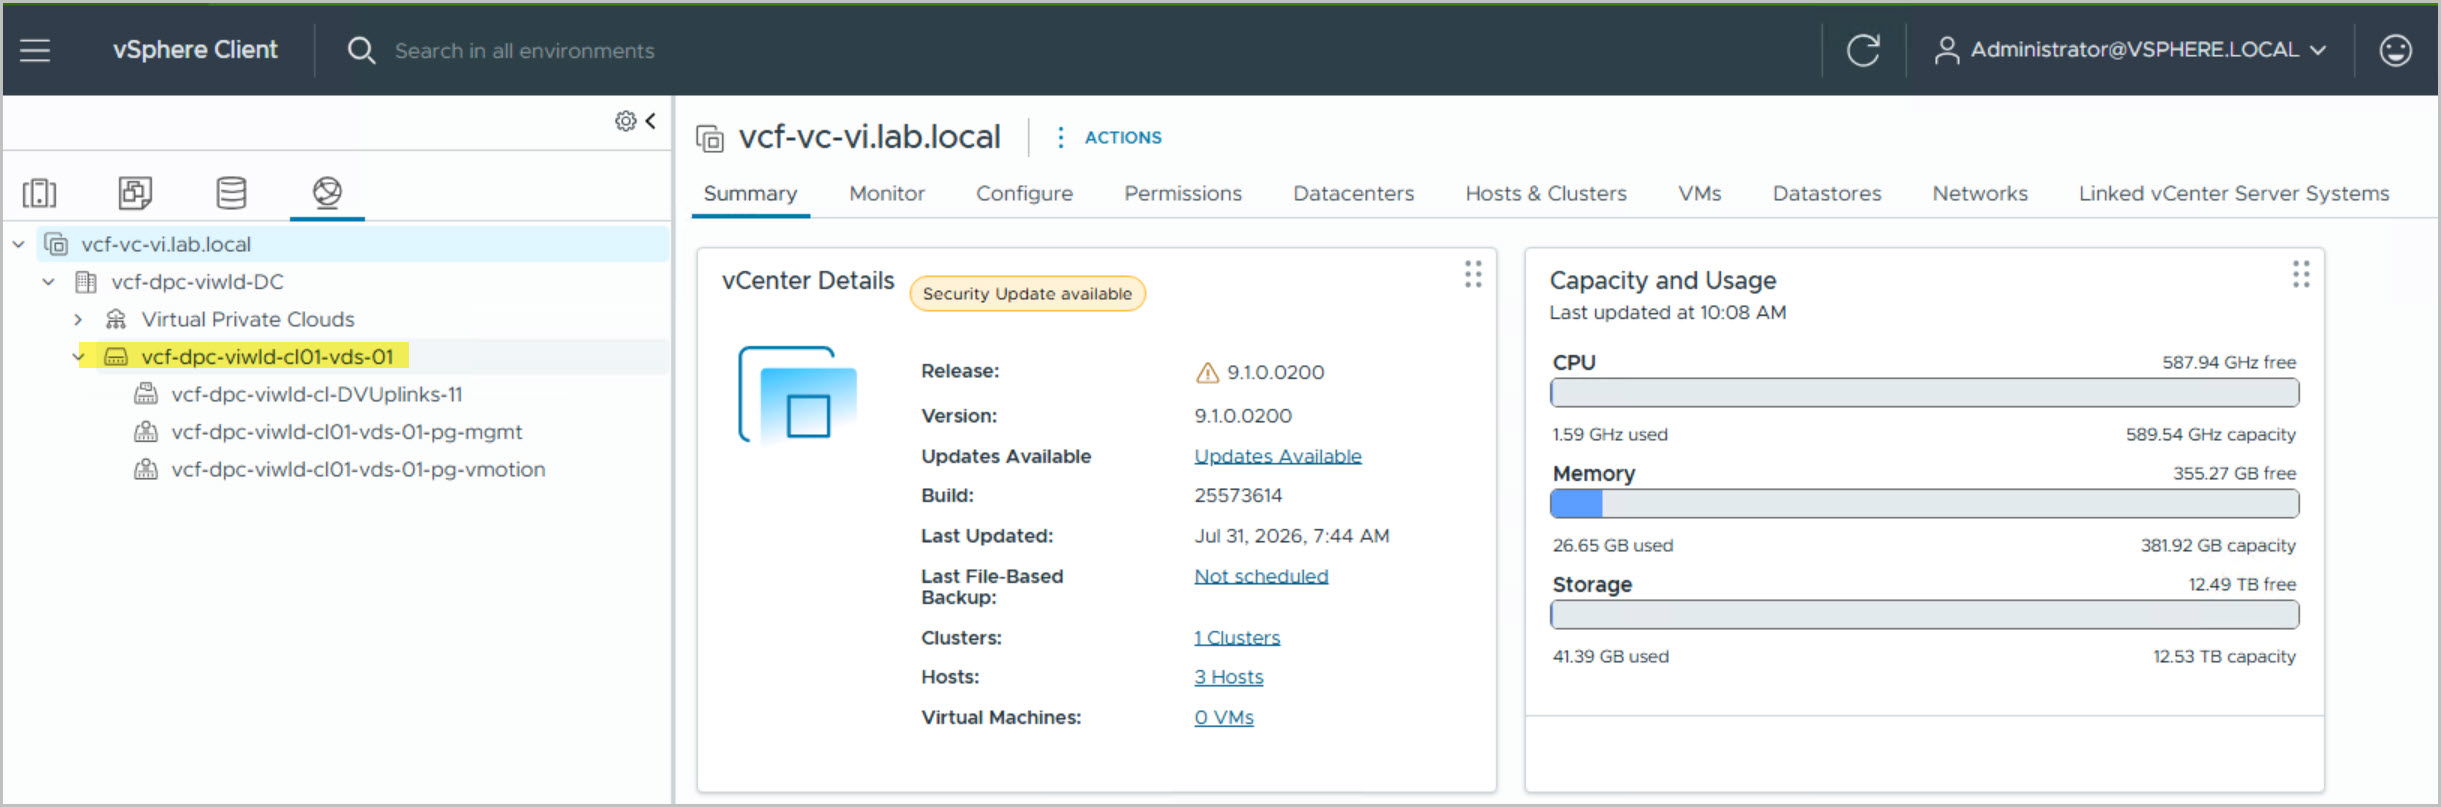The image size is (2441, 807).
Task: Click port group icon for pg-mgmt
Action: [146, 432]
